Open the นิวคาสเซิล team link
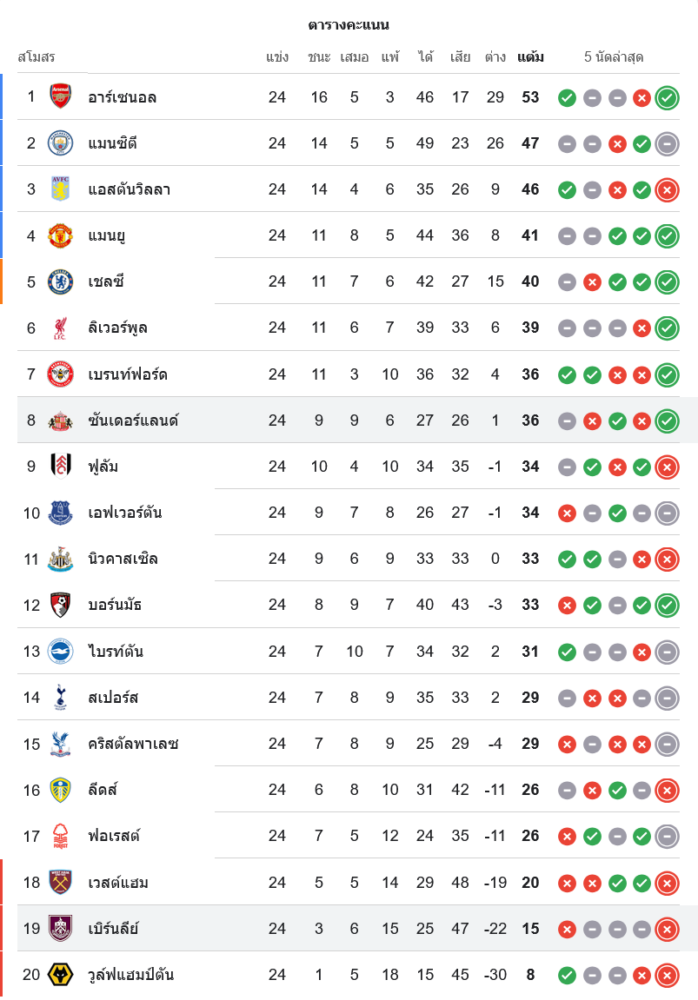Viewport: 698px width, 1000px height. point(123,558)
